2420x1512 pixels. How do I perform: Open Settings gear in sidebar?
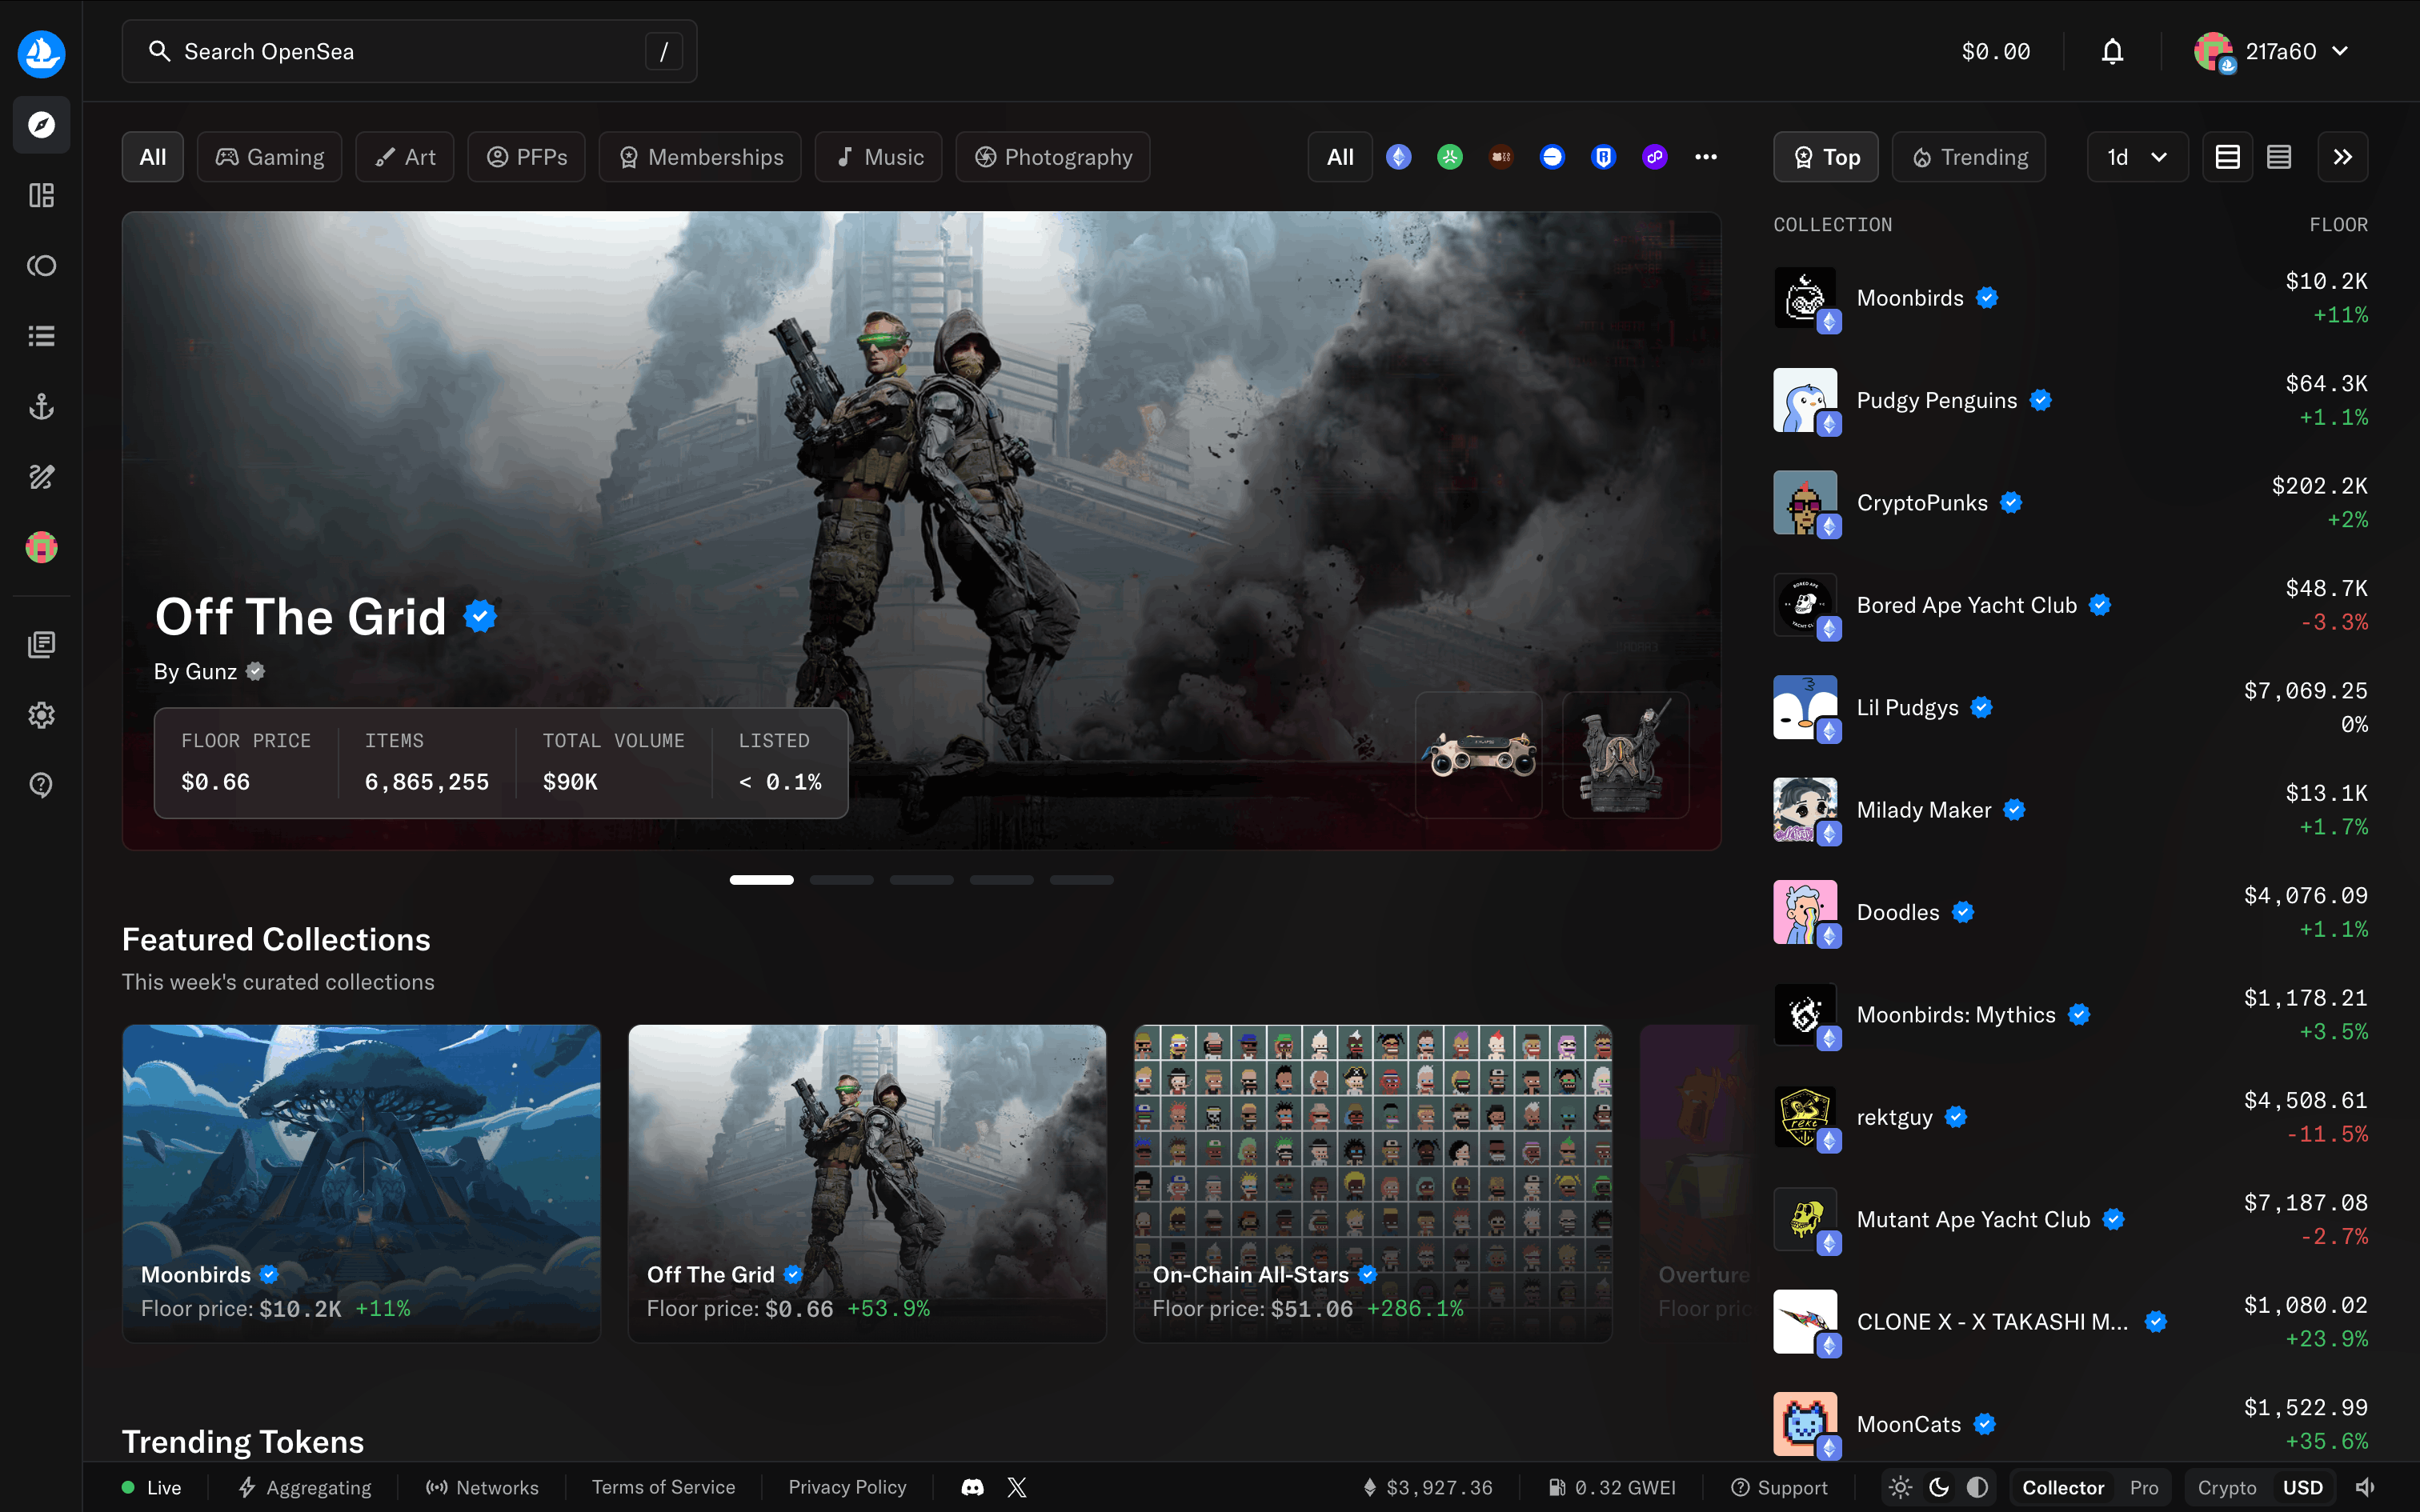click(x=41, y=715)
